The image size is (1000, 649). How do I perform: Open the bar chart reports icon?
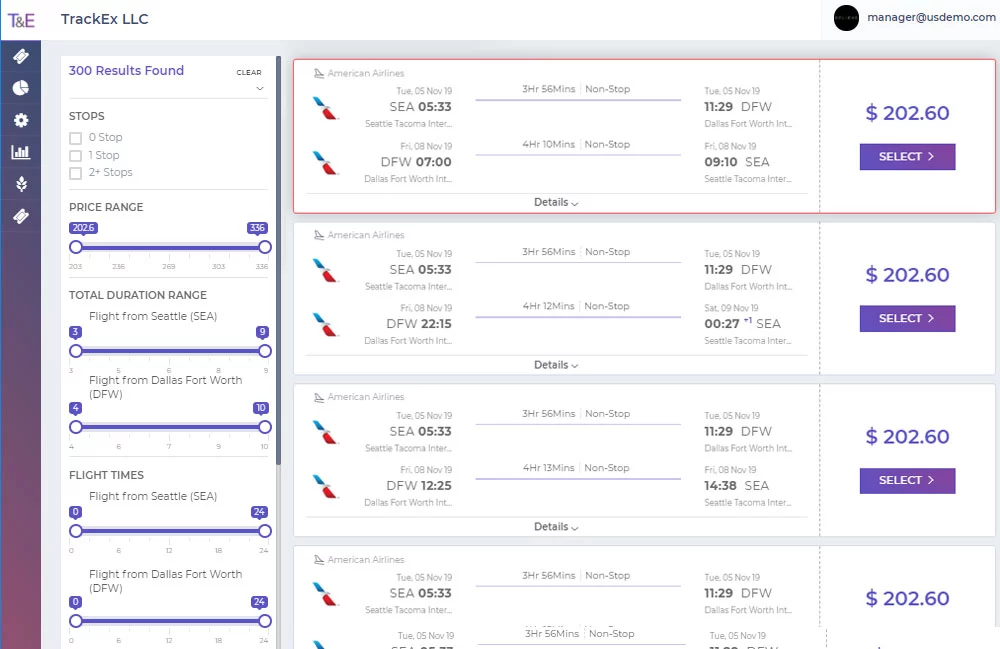(x=20, y=152)
